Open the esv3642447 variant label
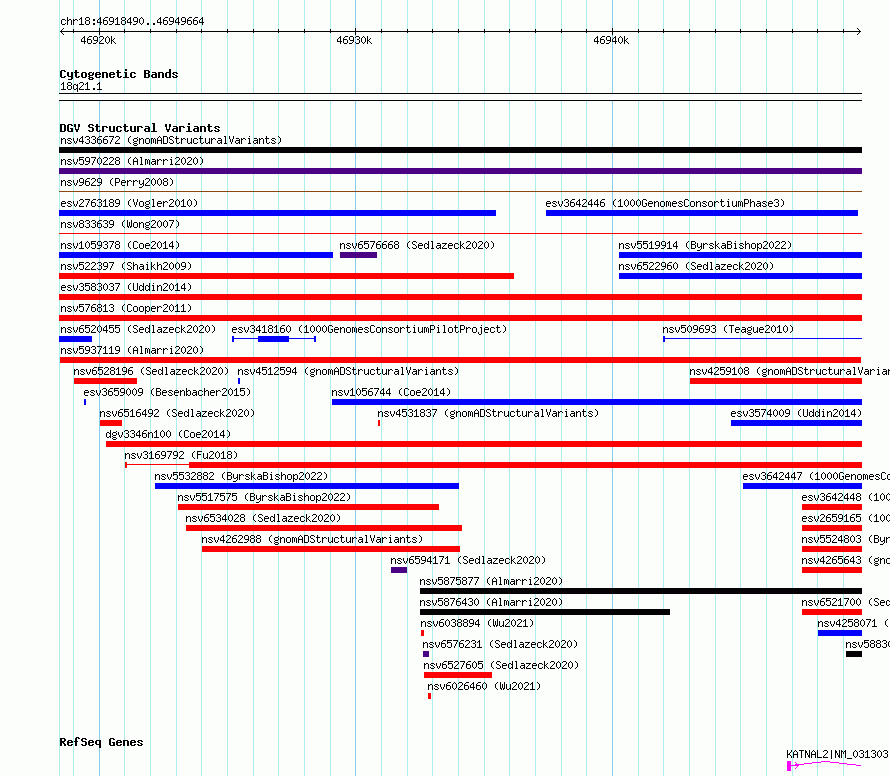 (x=816, y=476)
